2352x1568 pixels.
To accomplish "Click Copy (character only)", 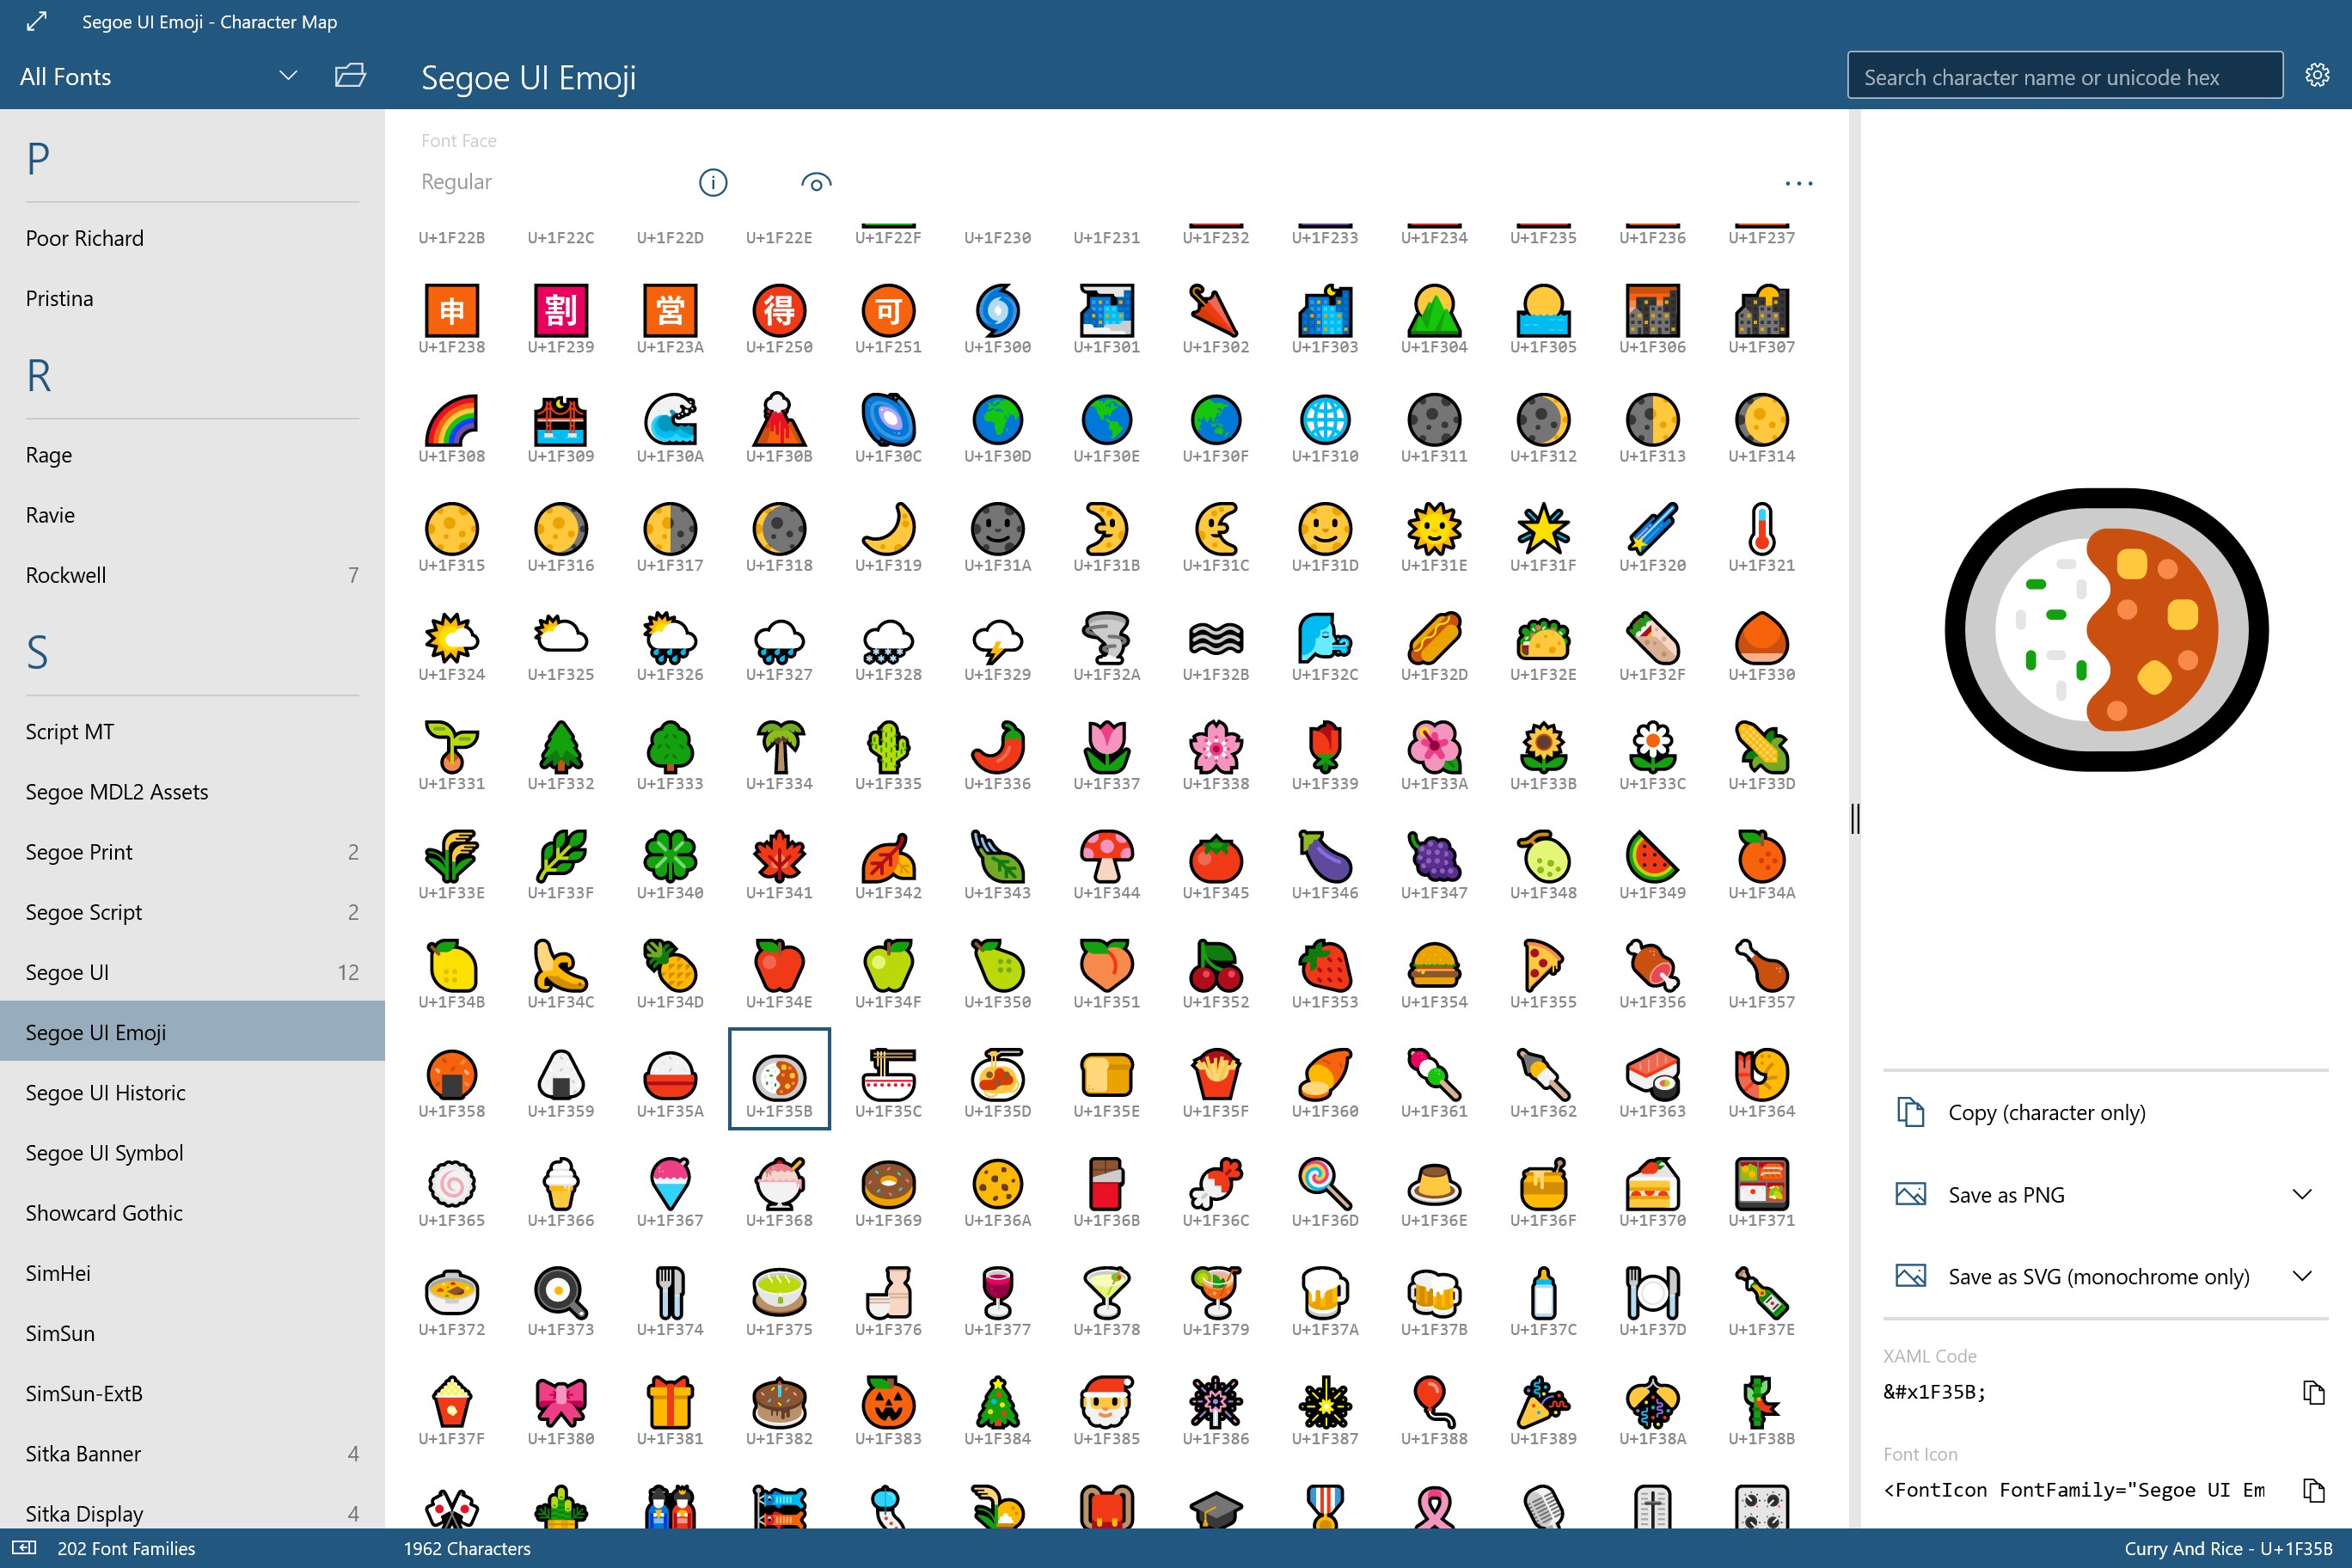I will tap(2045, 1112).
